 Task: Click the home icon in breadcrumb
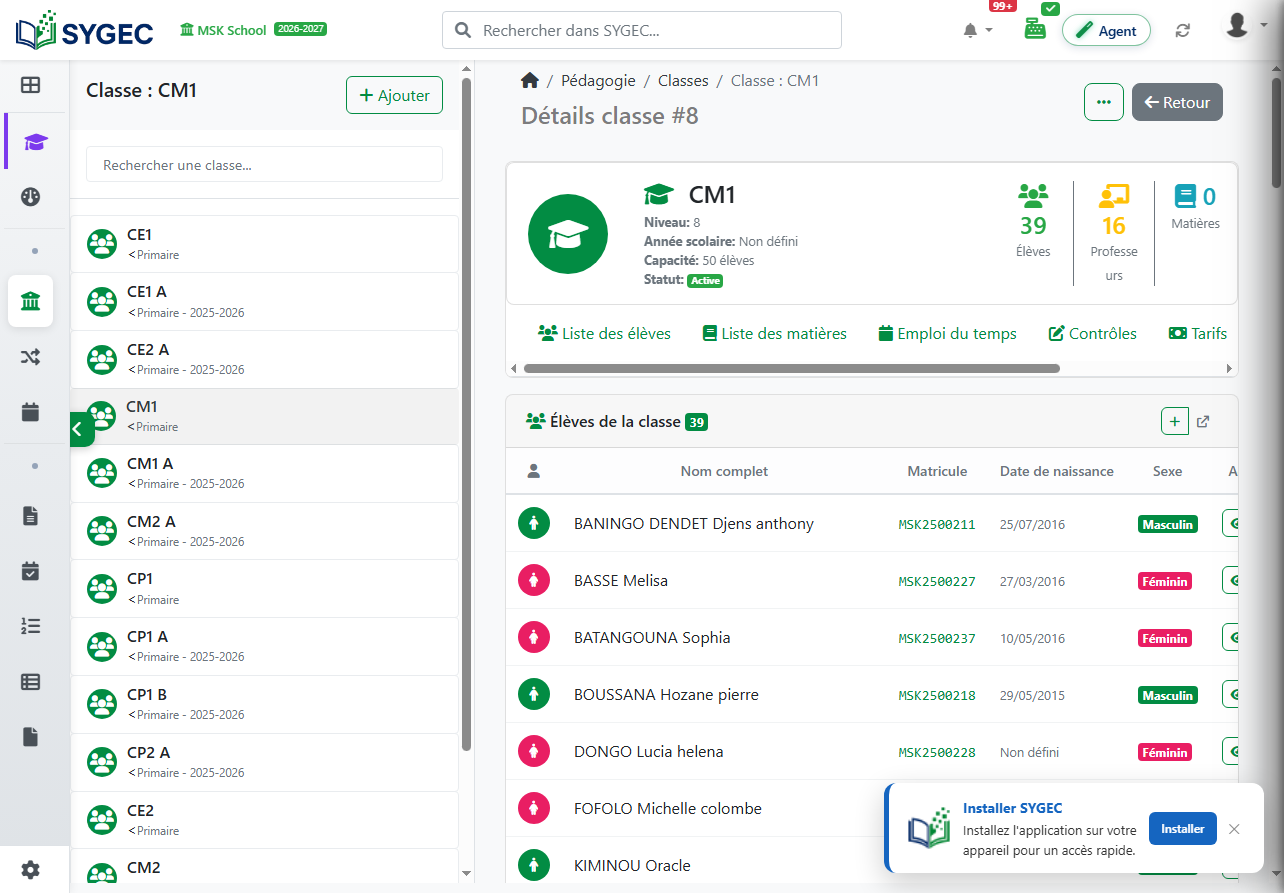tap(530, 81)
